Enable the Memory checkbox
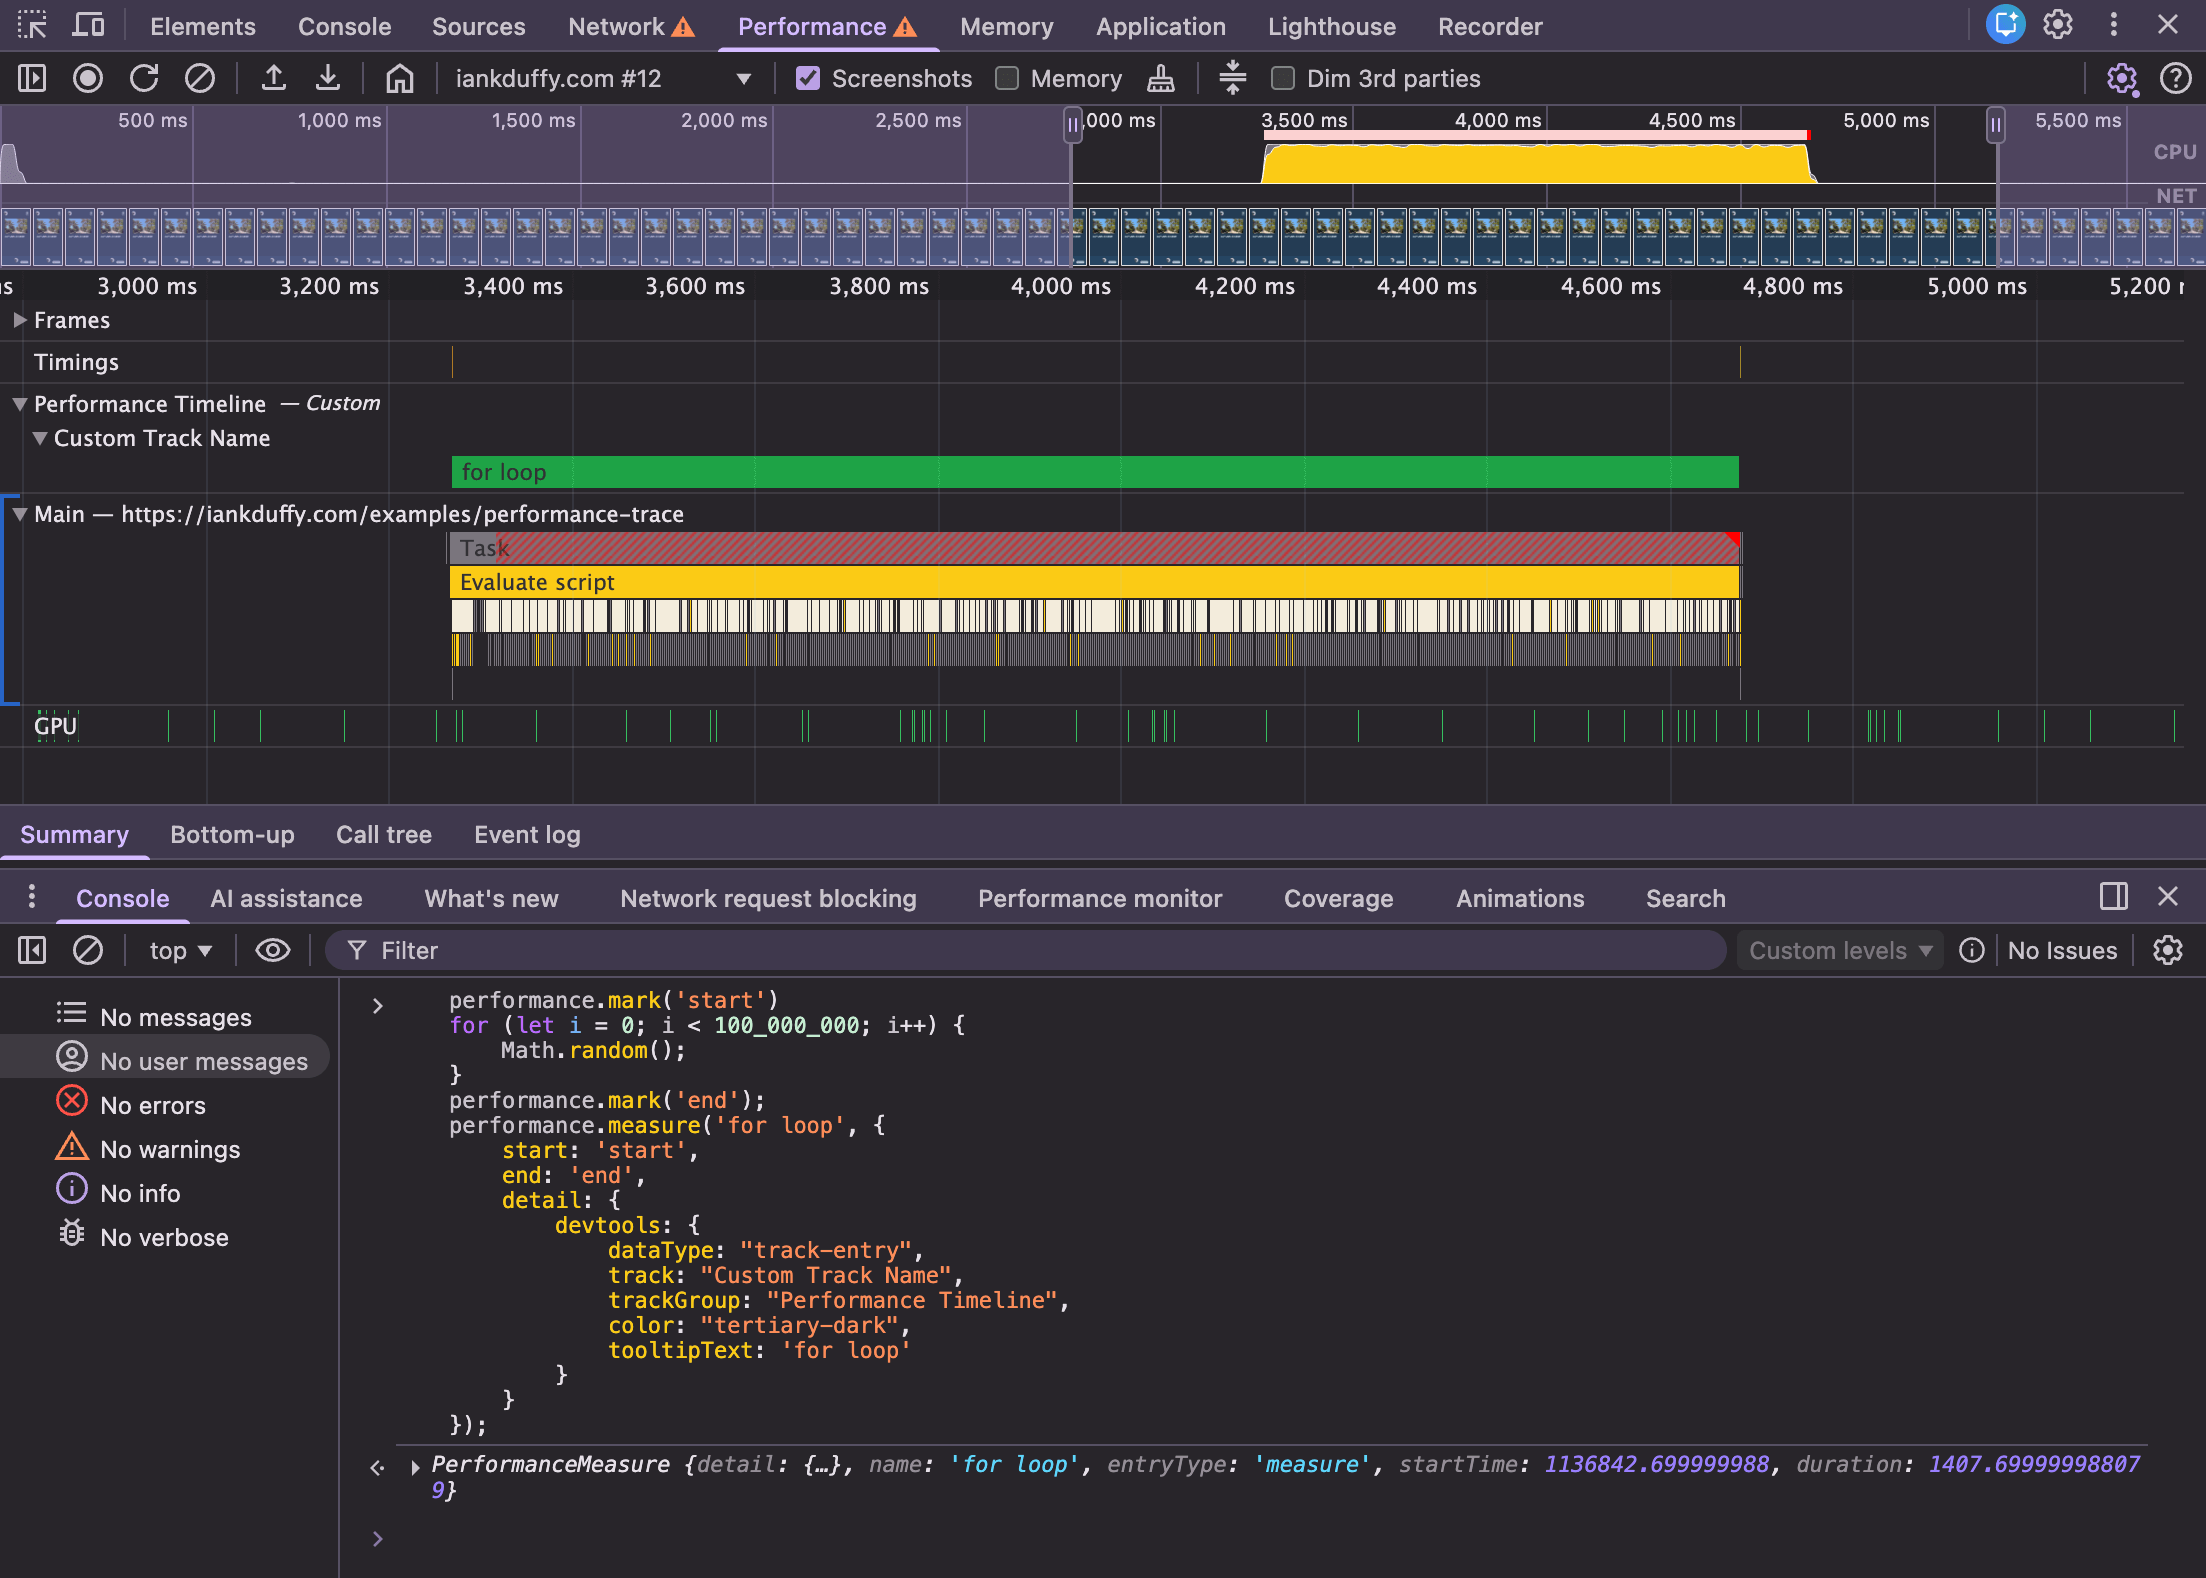The image size is (2206, 1578). coord(1006,77)
